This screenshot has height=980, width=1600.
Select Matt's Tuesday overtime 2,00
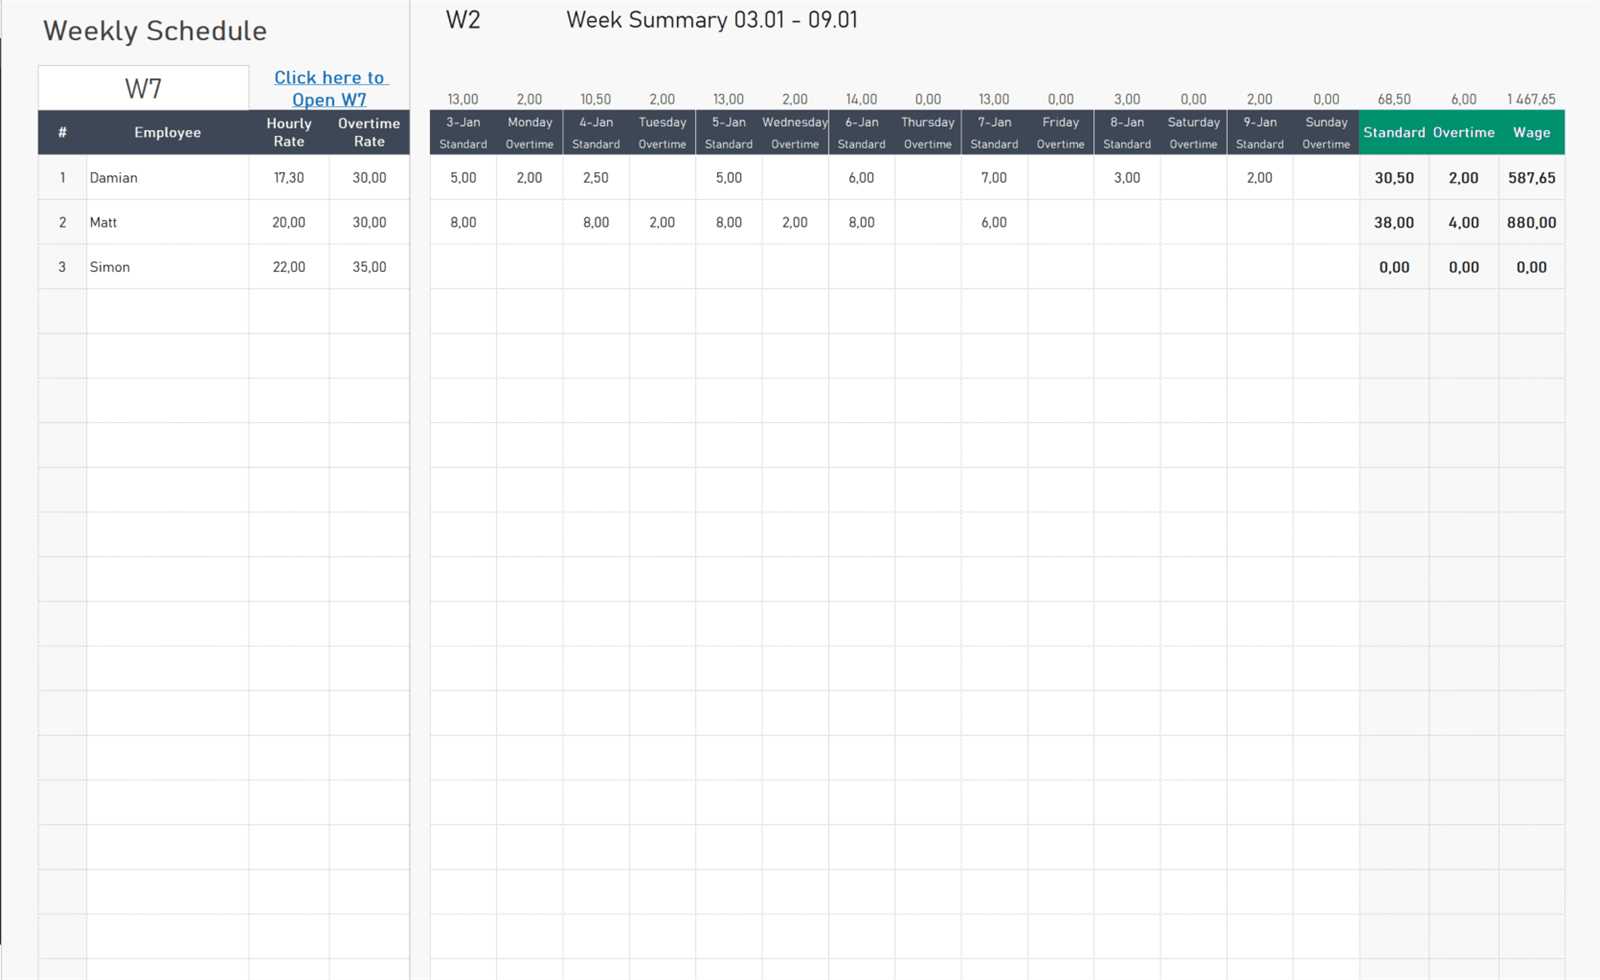click(x=662, y=222)
